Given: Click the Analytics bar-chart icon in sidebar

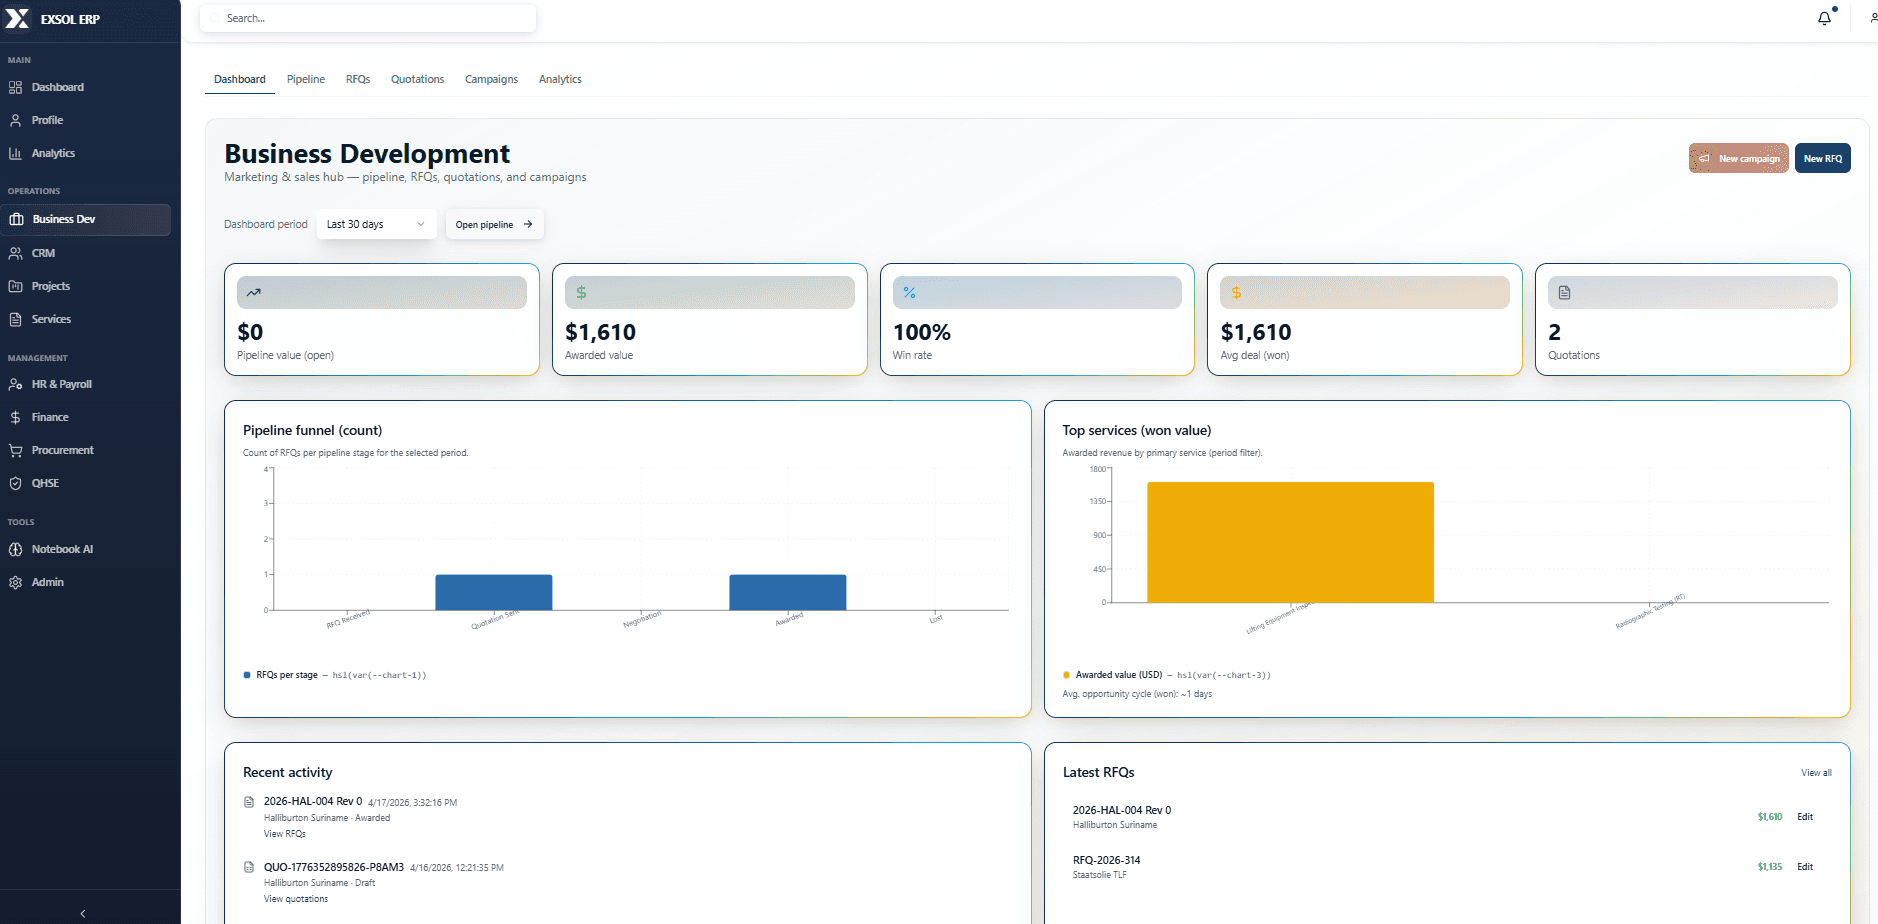Looking at the screenshot, I should (x=15, y=153).
